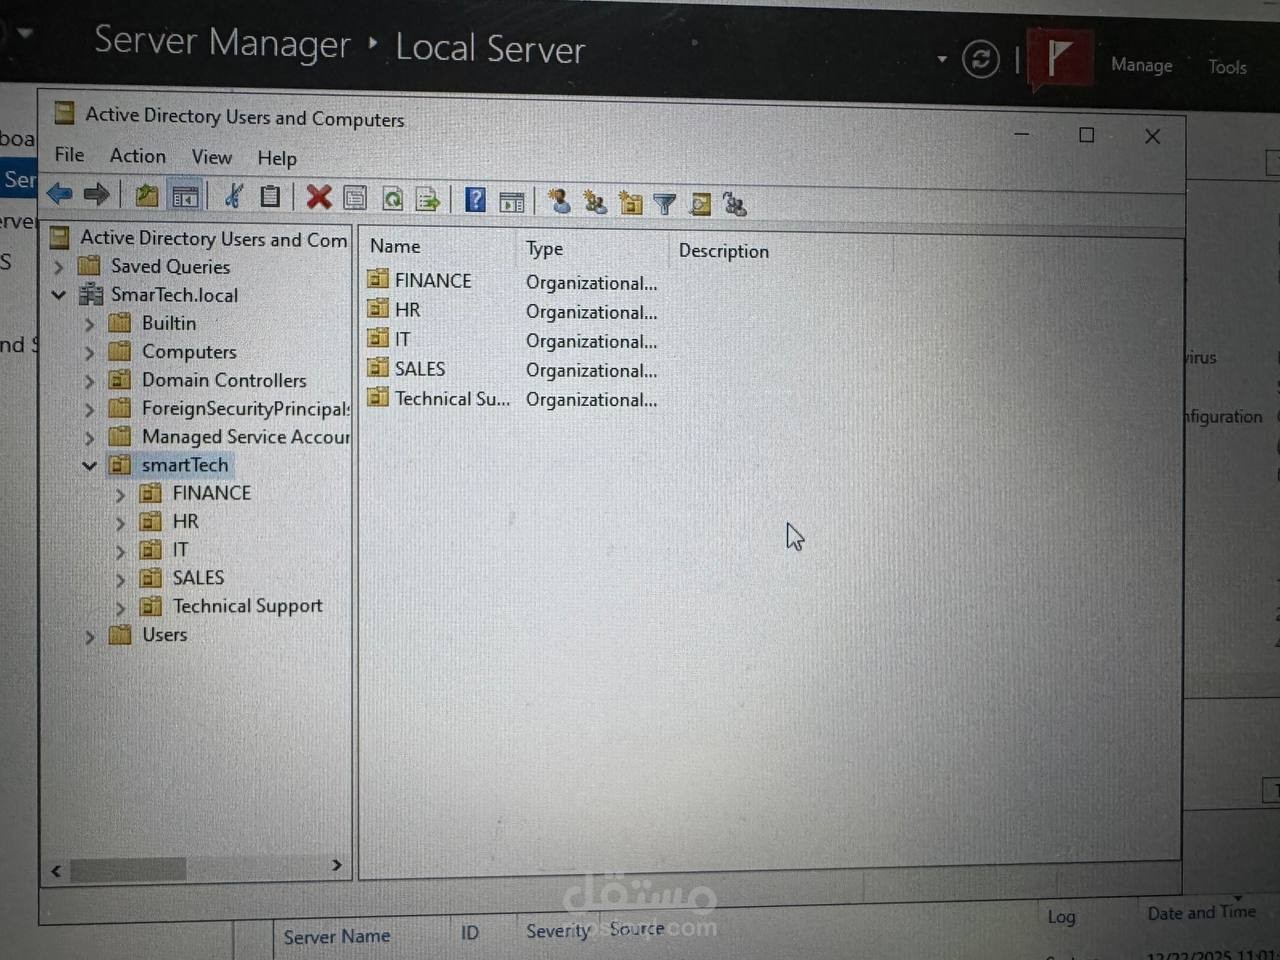The image size is (1280, 960).
Task: Click the Help icon in the toolbar
Action: pyautogui.click(x=474, y=198)
